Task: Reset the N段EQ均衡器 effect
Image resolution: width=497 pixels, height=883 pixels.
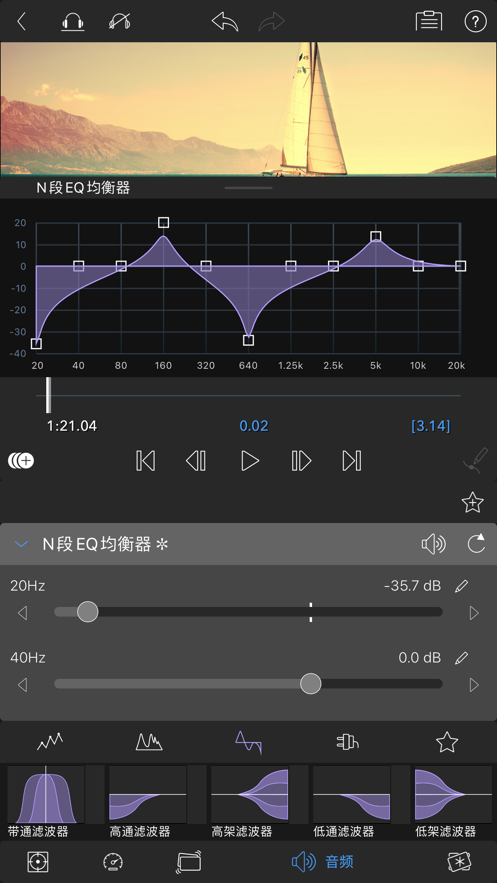Action: tap(476, 544)
